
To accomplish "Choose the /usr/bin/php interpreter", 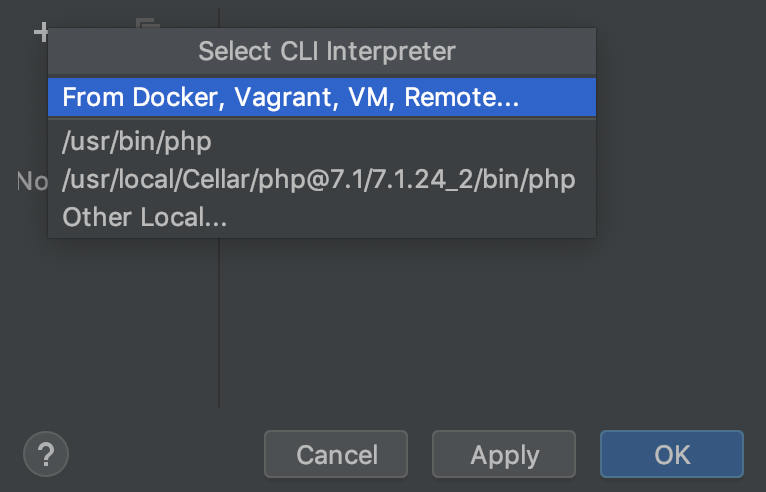I will (x=137, y=141).
